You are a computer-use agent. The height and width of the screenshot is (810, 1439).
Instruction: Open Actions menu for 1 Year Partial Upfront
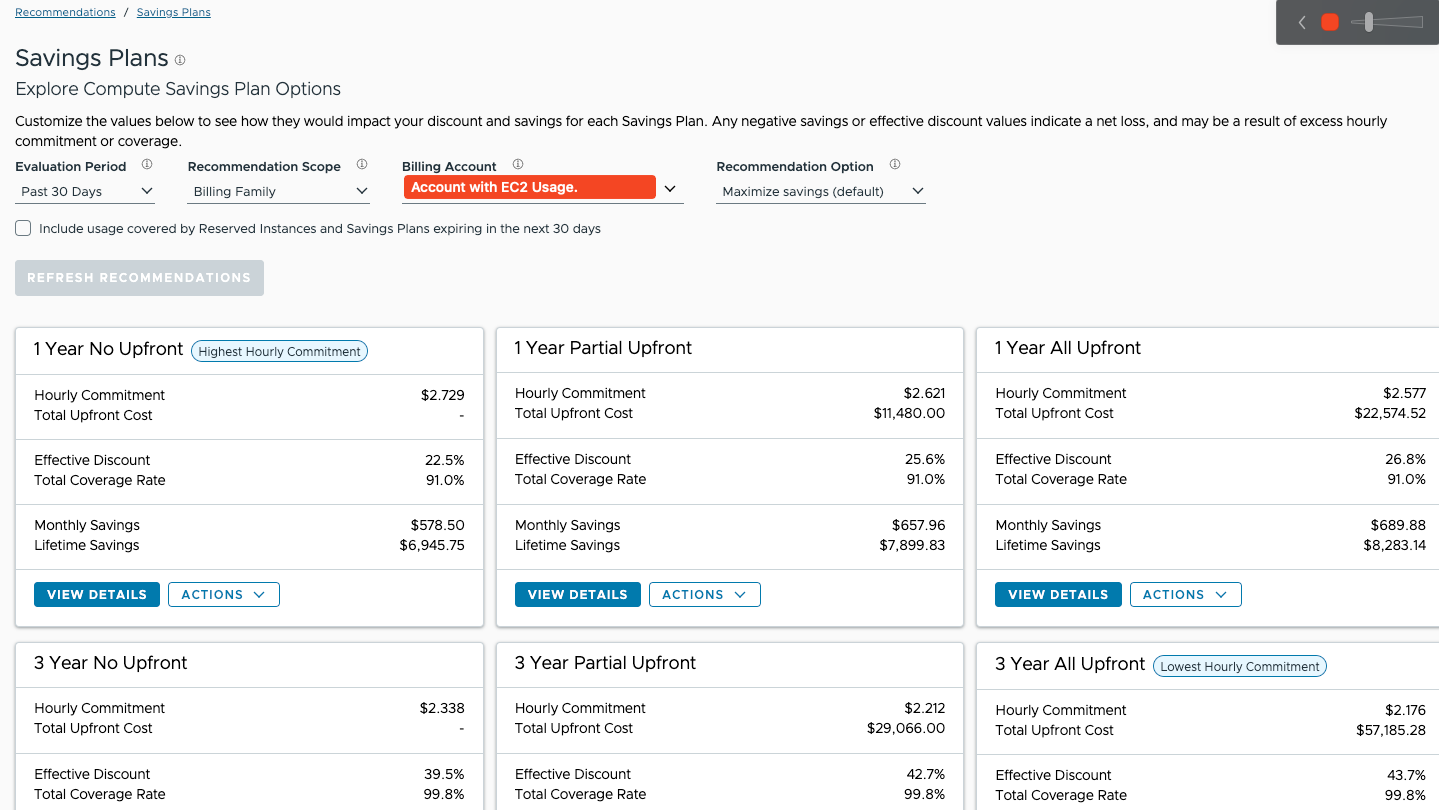[x=704, y=594]
